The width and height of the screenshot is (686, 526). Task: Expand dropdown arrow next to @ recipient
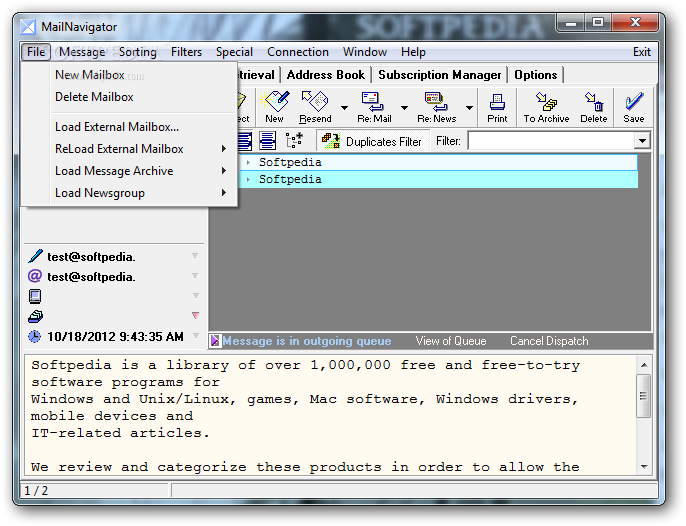[x=195, y=275]
